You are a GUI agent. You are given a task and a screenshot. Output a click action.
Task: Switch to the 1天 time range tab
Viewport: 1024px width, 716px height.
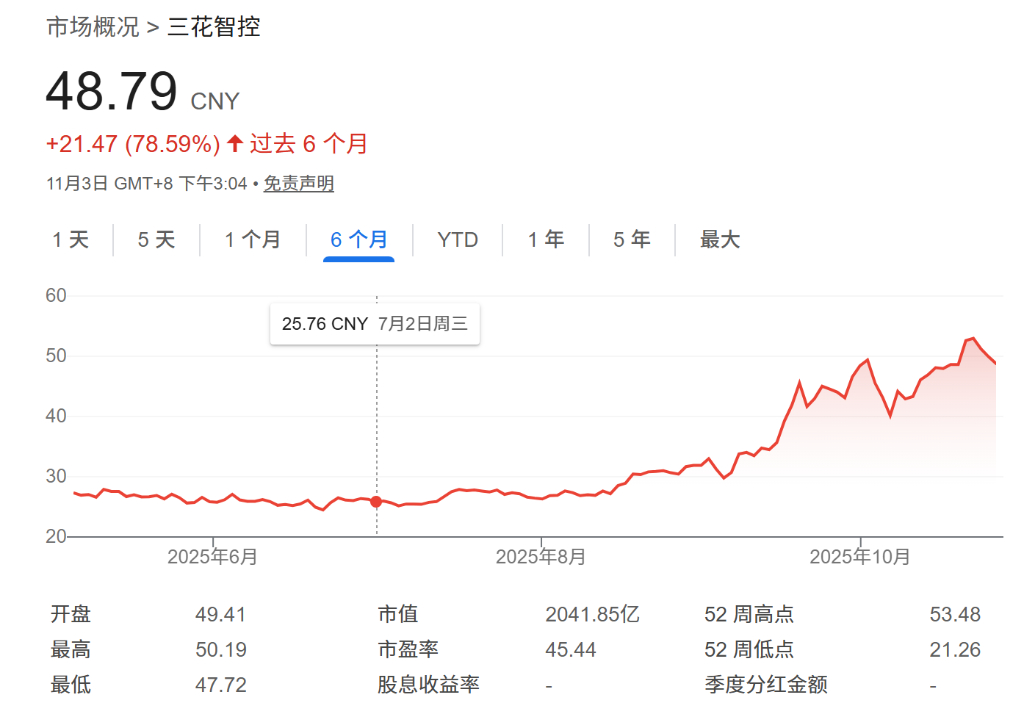[70, 239]
